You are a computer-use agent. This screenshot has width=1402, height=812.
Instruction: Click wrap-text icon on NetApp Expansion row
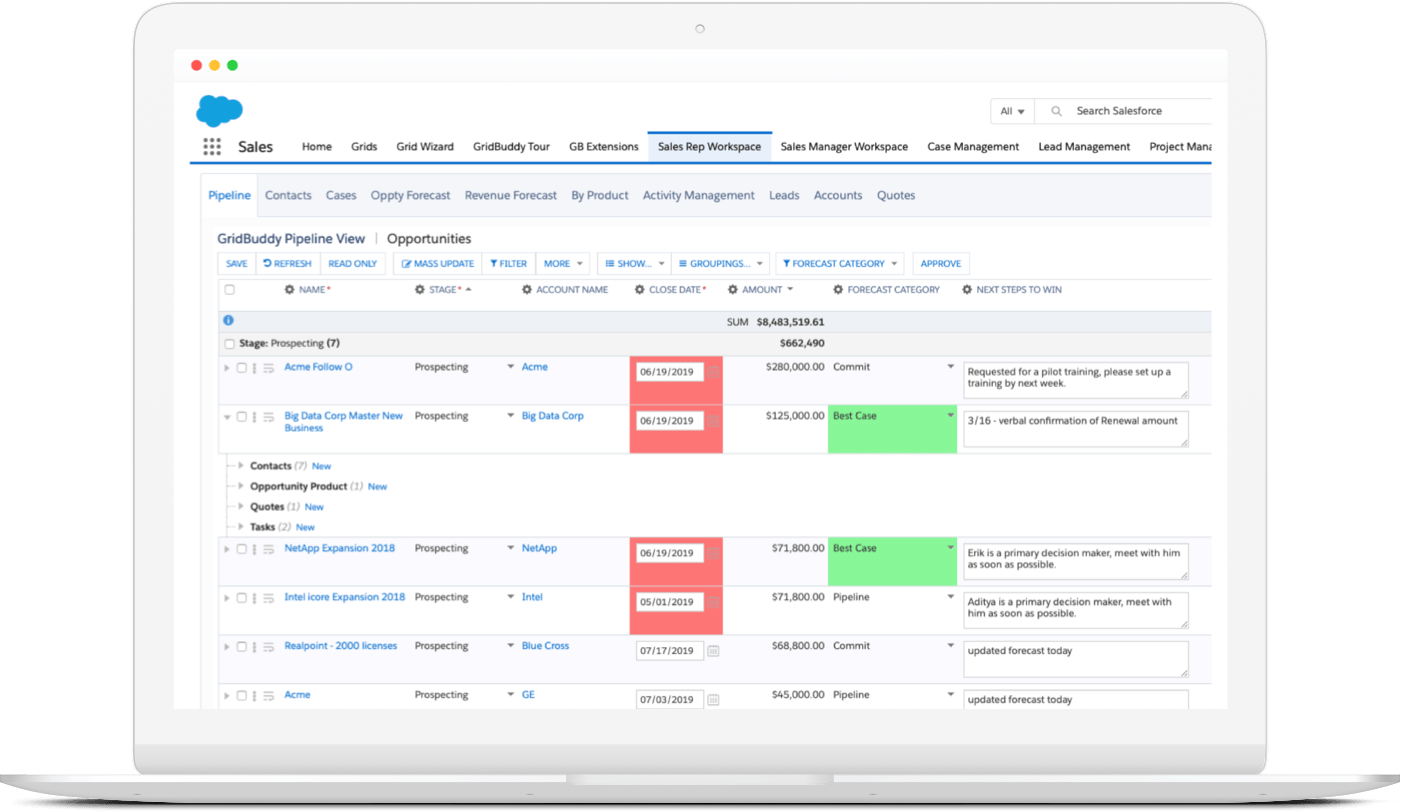click(268, 549)
